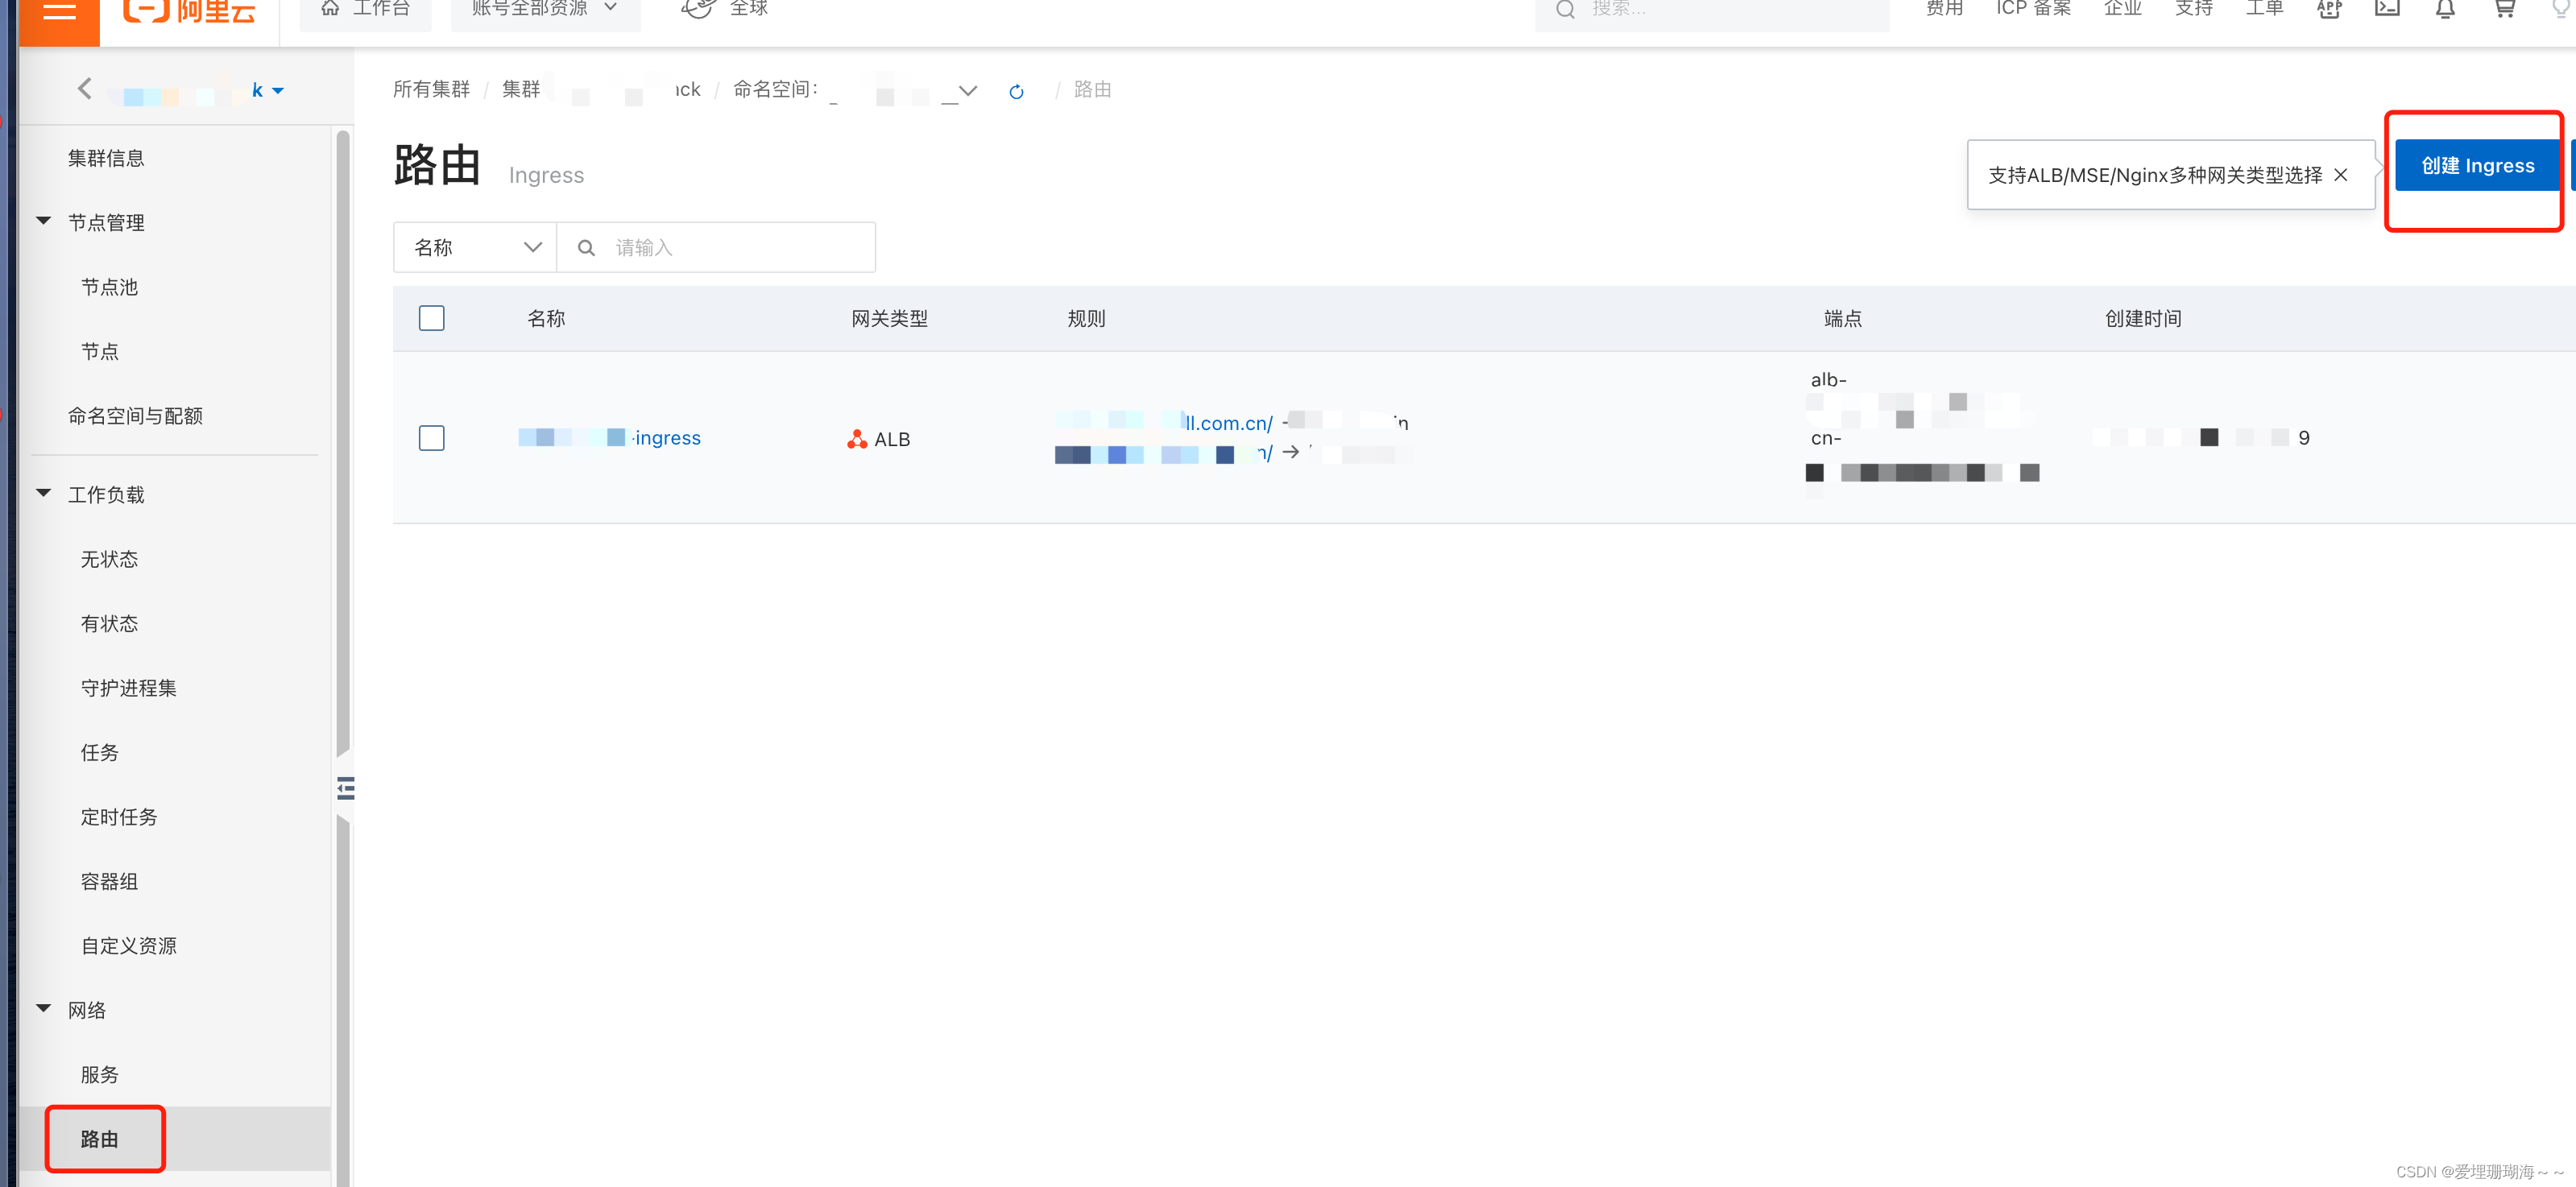Click 创建 Ingress button
Screen dimensions: 2576x1187
click(2477, 165)
